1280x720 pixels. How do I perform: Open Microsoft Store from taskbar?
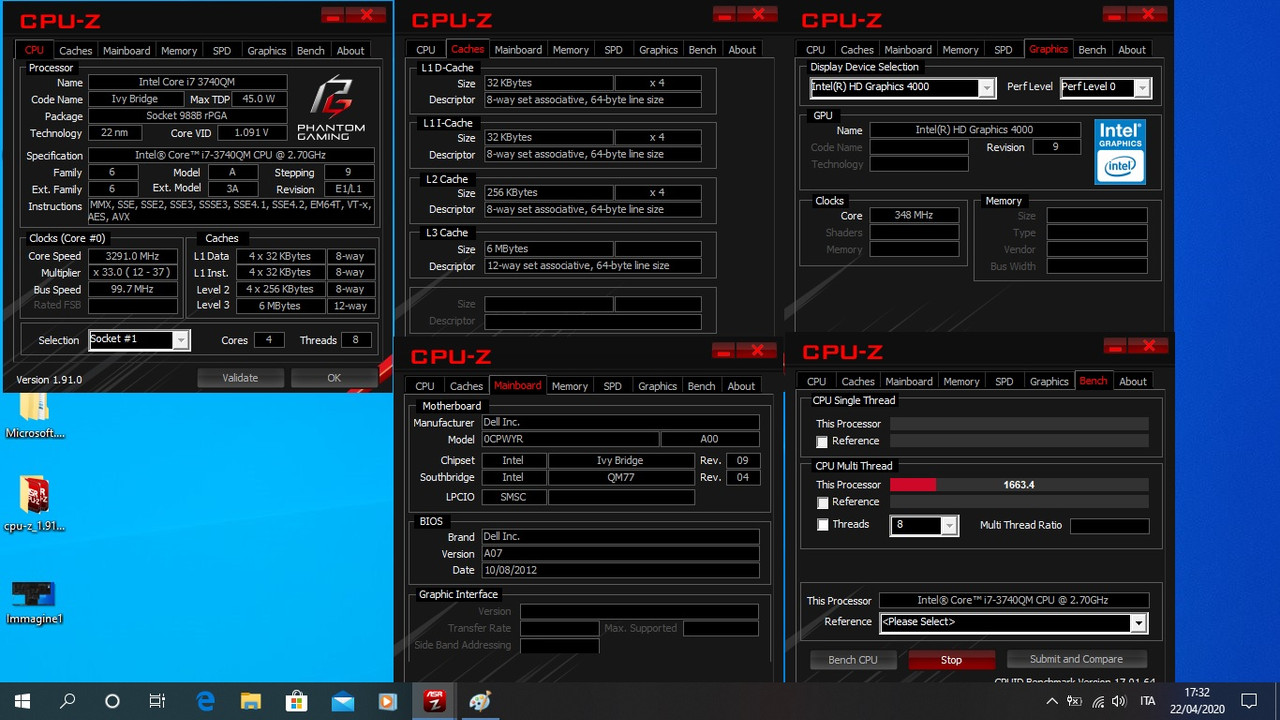point(297,701)
